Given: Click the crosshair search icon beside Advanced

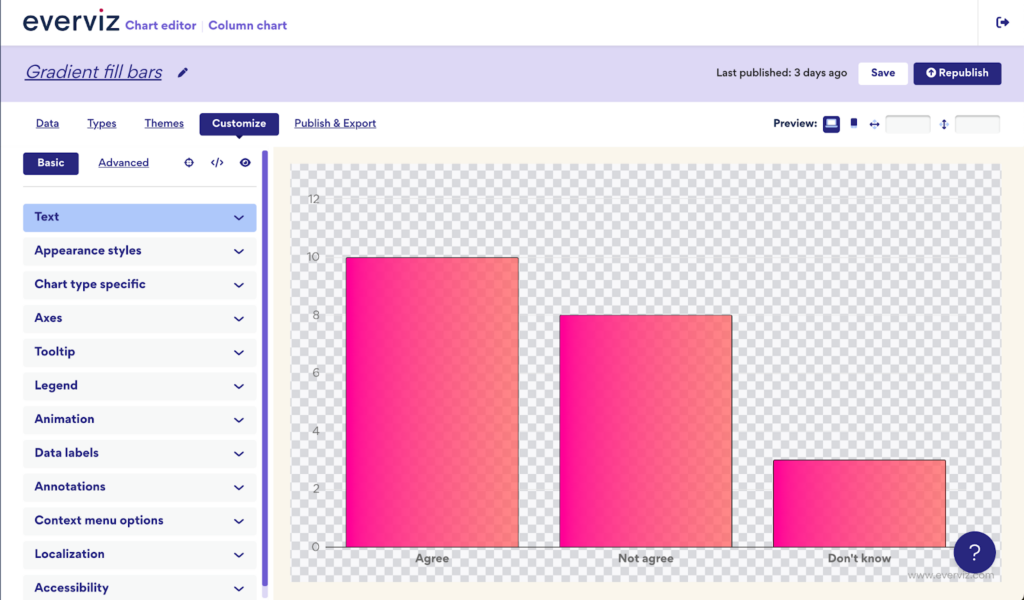Looking at the screenshot, I should click(x=189, y=162).
